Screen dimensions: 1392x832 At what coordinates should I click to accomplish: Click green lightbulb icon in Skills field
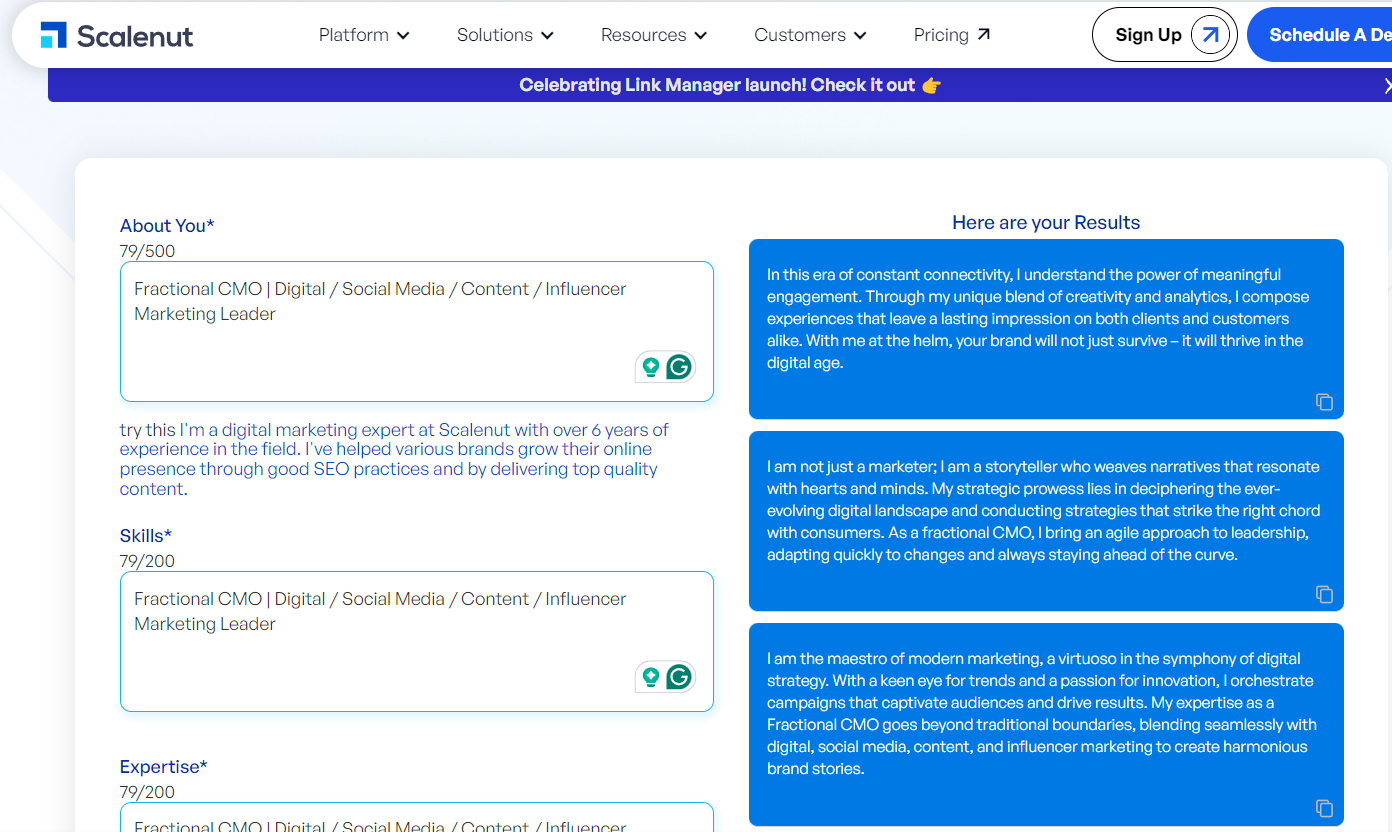coord(651,677)
